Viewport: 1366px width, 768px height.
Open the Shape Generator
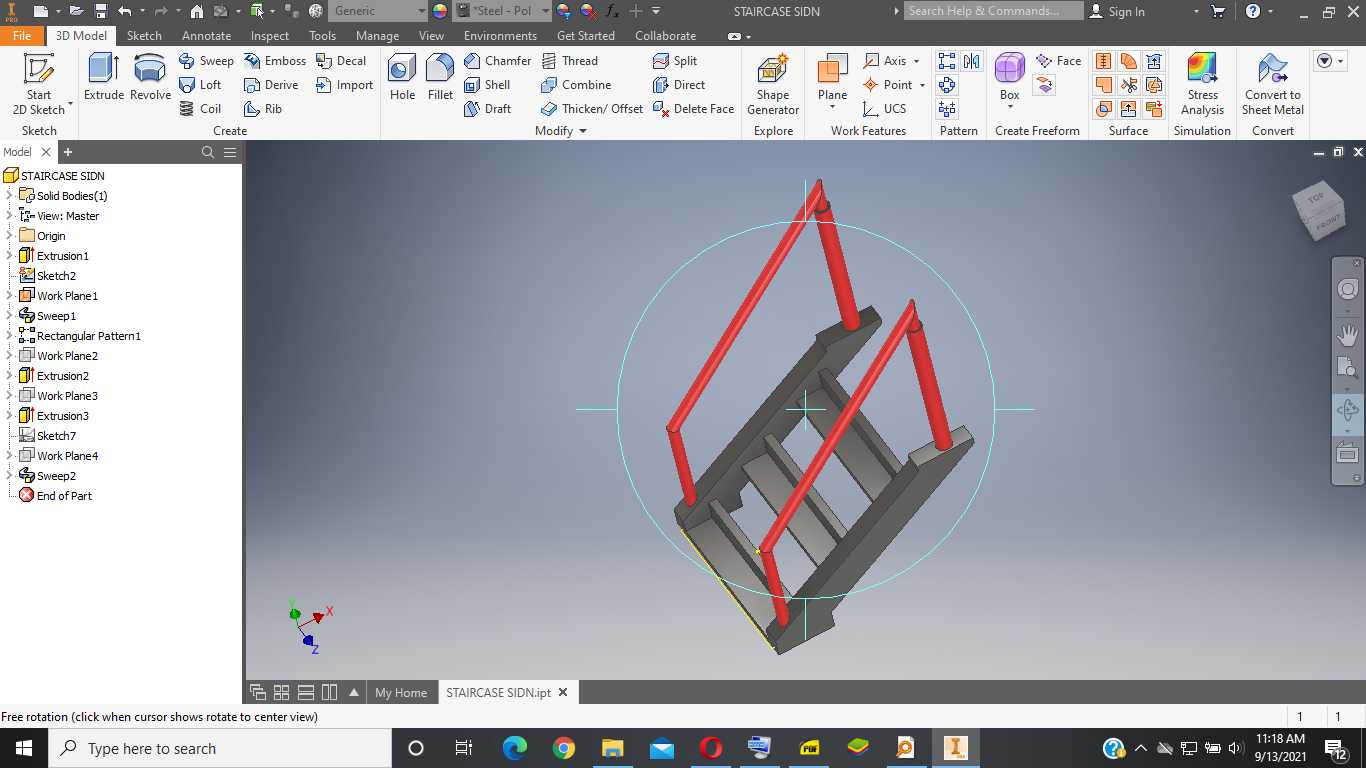773,85
